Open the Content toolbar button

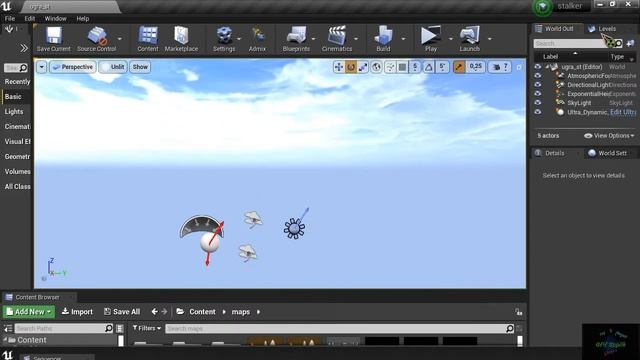pyautogui.click(x=148, y=39)
